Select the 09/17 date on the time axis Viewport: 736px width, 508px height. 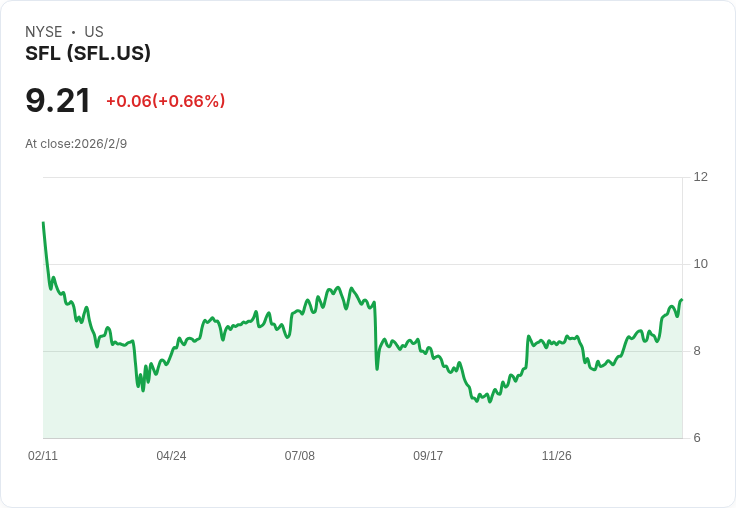[428, 456]
